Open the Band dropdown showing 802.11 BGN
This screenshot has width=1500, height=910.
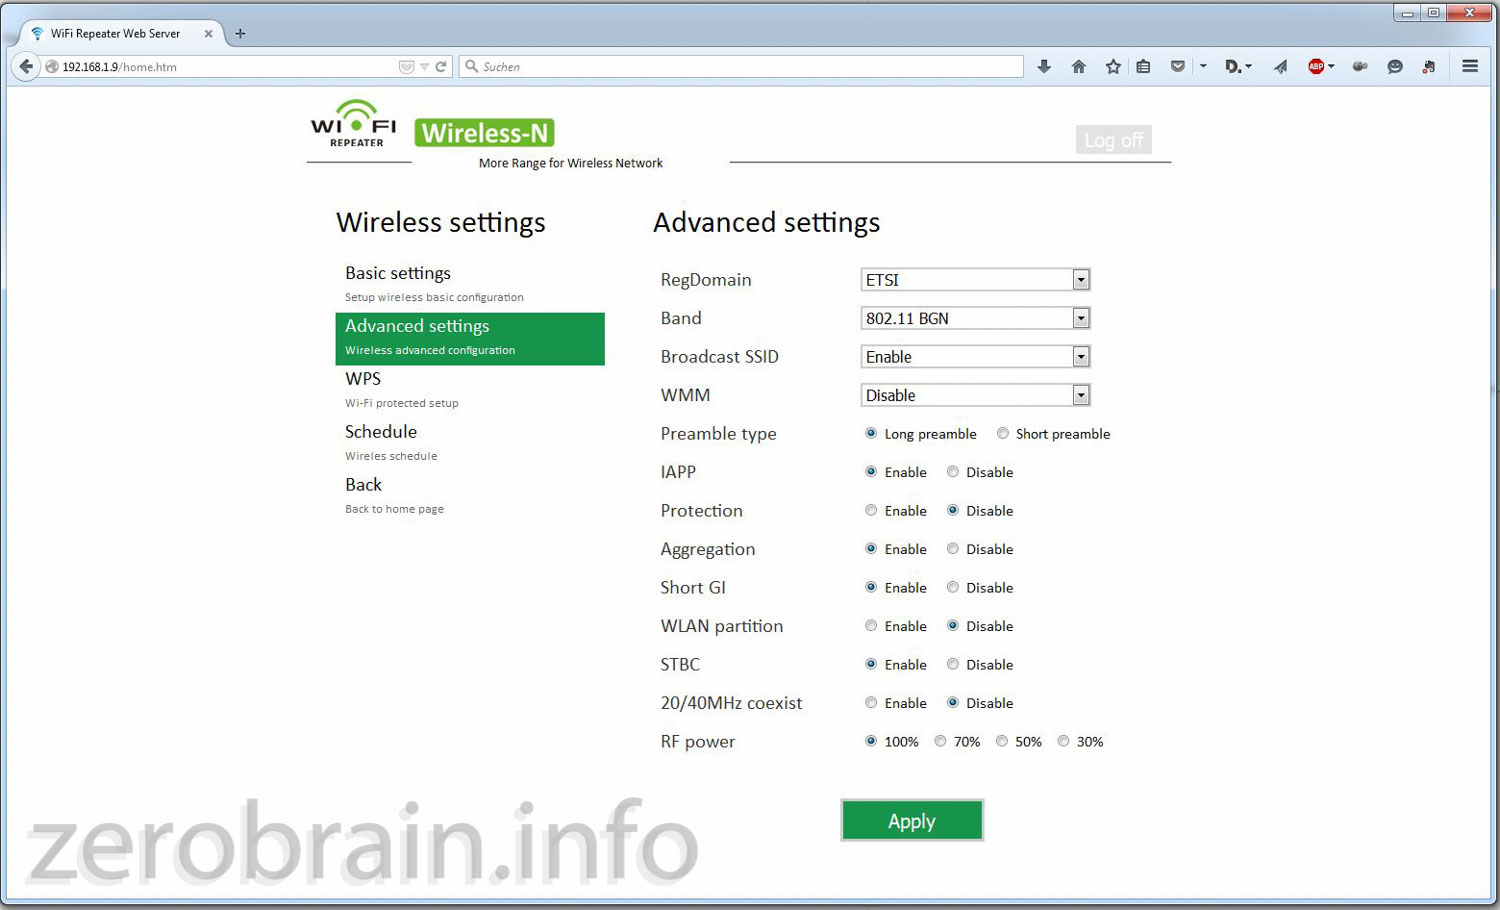[x=975, y=318]
